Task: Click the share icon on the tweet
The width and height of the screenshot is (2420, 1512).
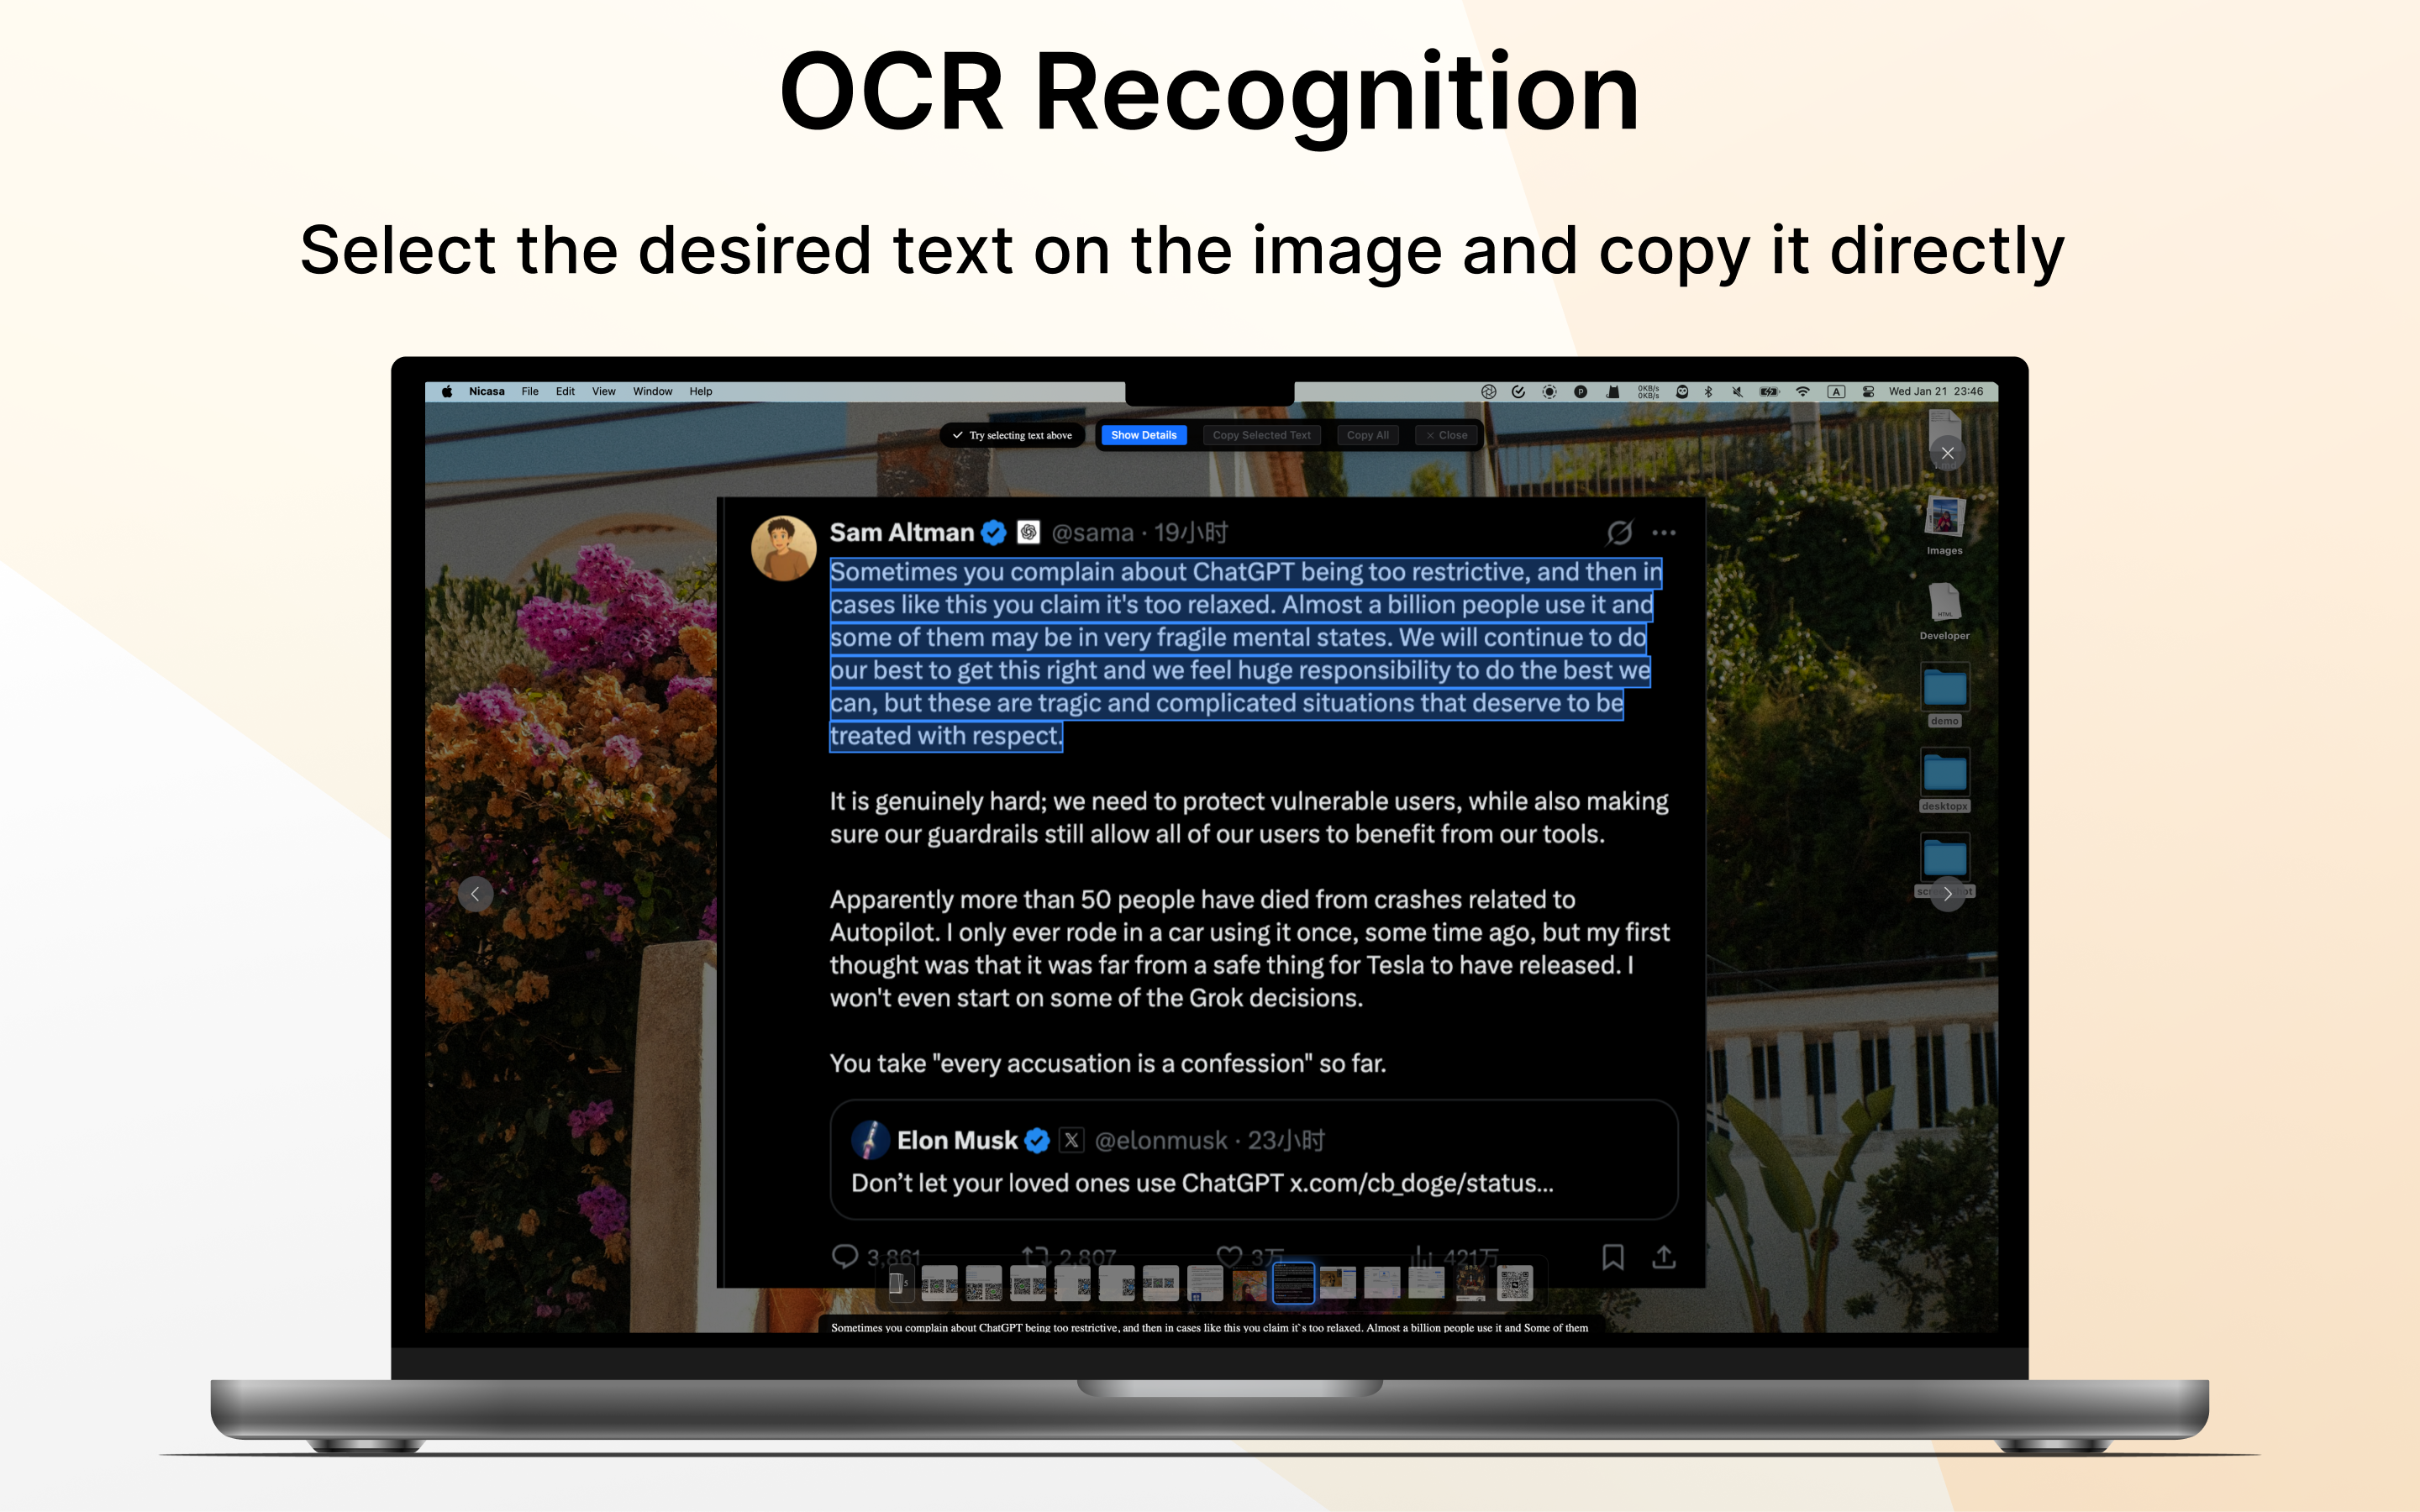Action: 1663,1258
